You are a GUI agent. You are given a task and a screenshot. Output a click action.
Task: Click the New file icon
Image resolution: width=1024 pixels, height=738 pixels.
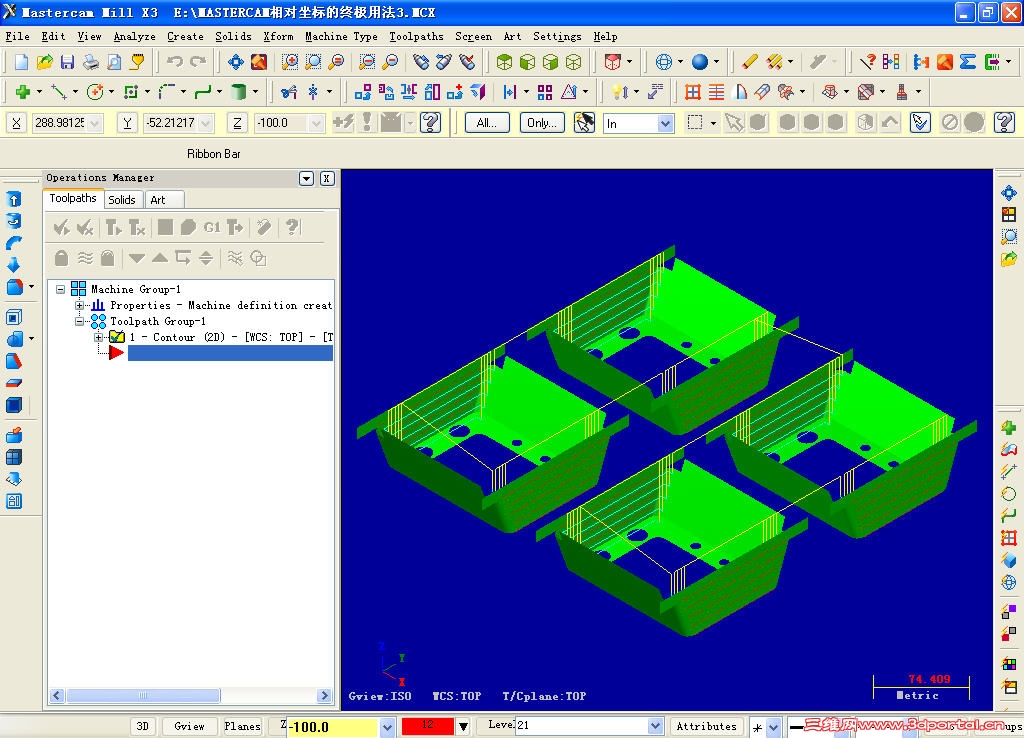pos(22,62)
